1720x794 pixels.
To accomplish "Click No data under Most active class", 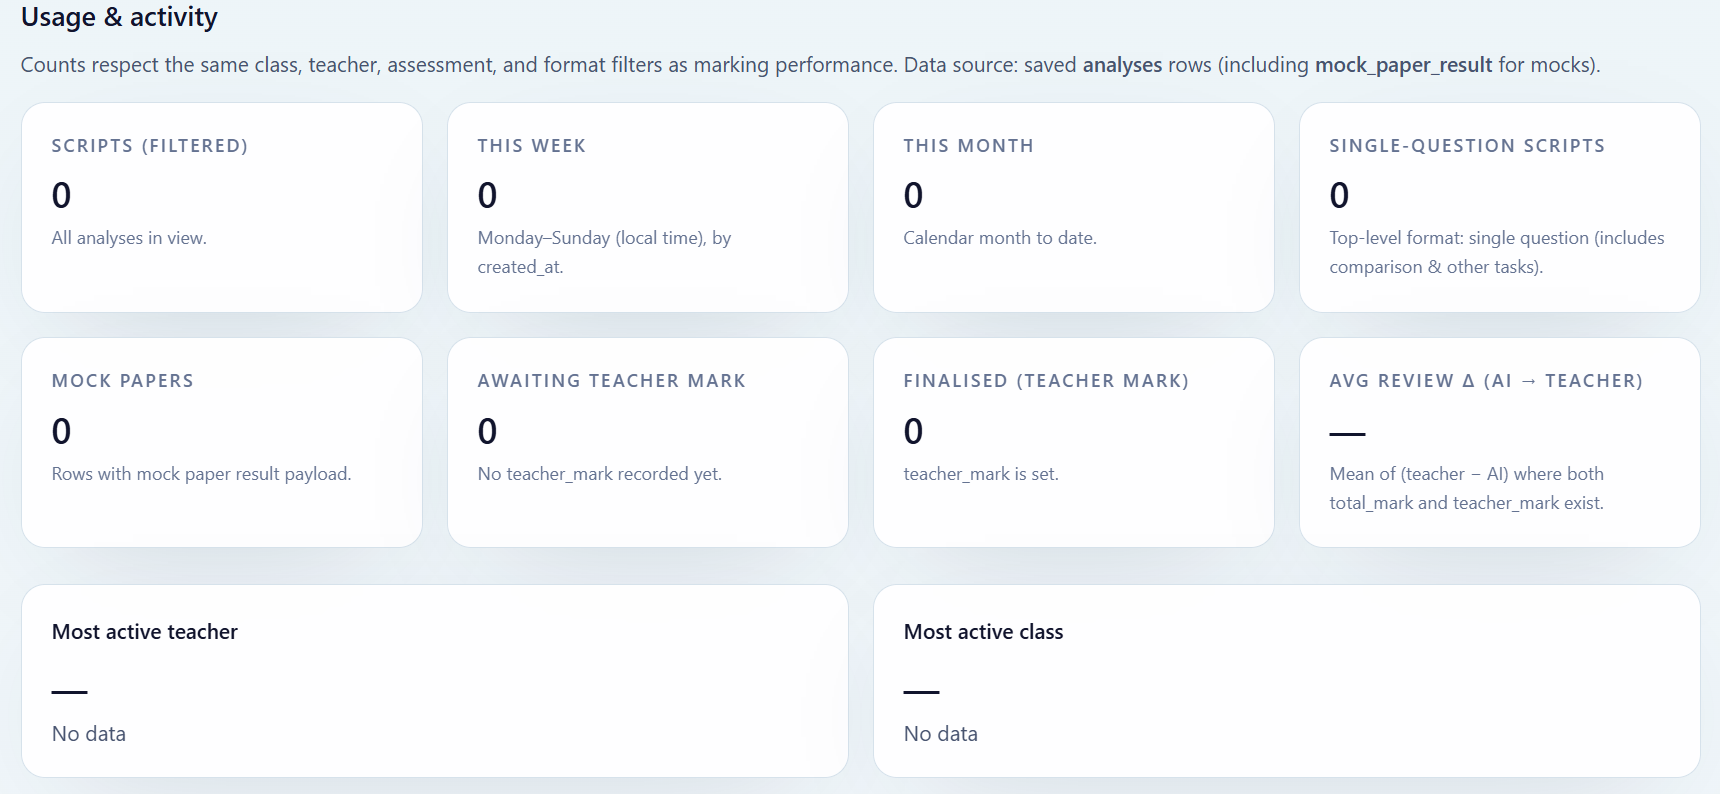I will [x=940, y=733].
